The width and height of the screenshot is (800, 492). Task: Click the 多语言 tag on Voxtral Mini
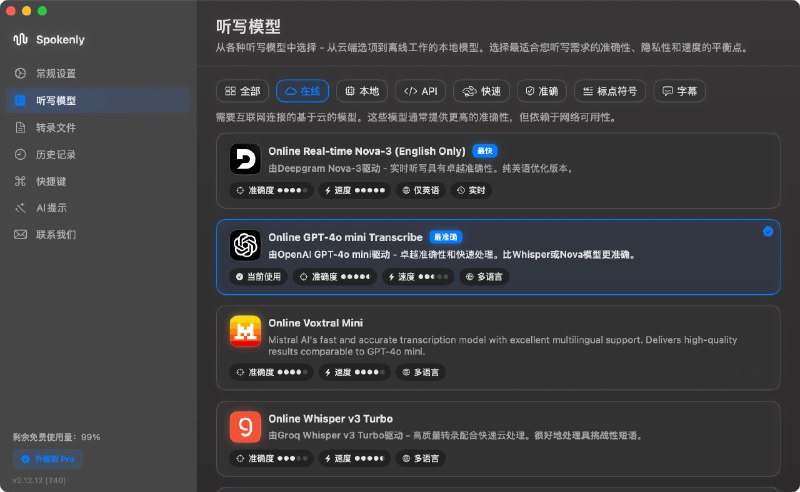(421, 372)
